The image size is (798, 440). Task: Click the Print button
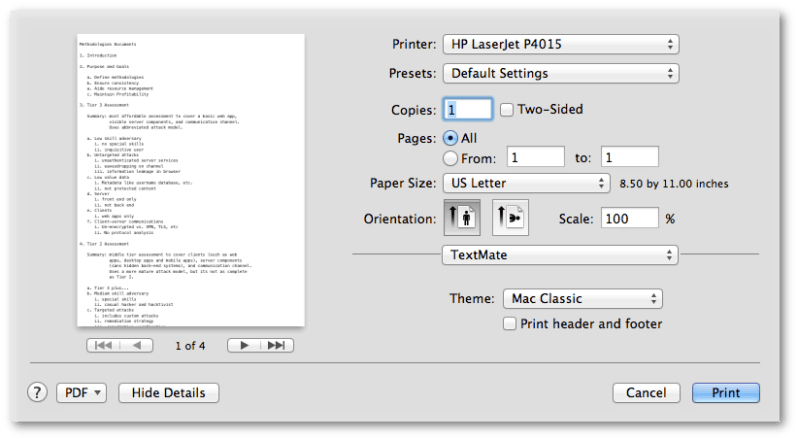point(726,393)
